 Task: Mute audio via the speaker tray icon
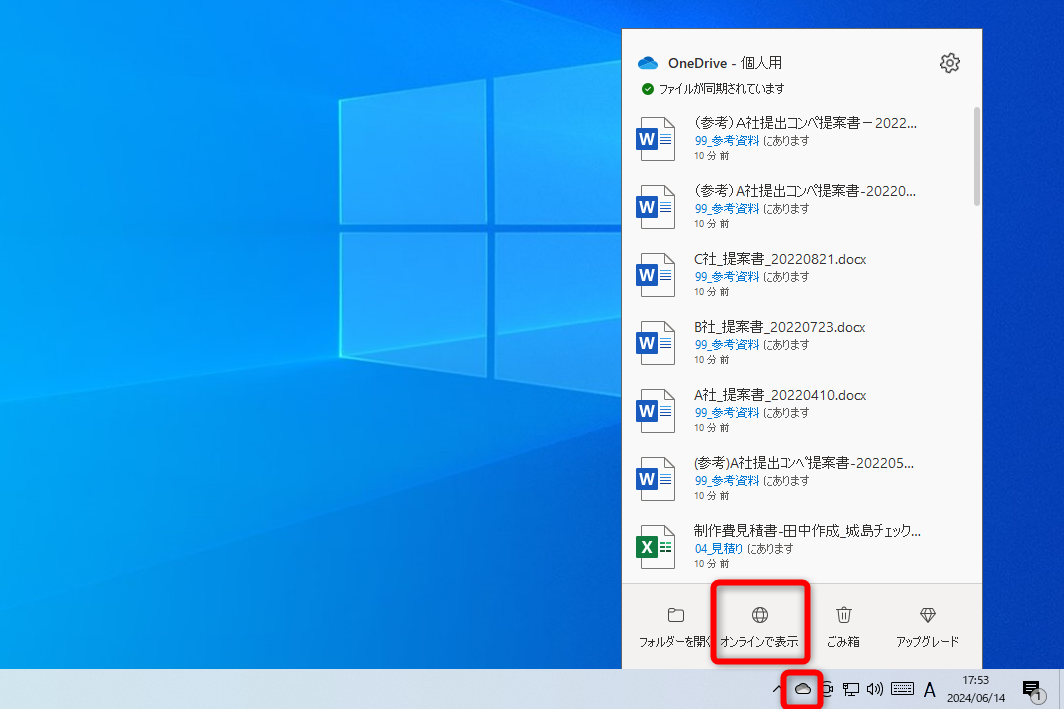875,689
